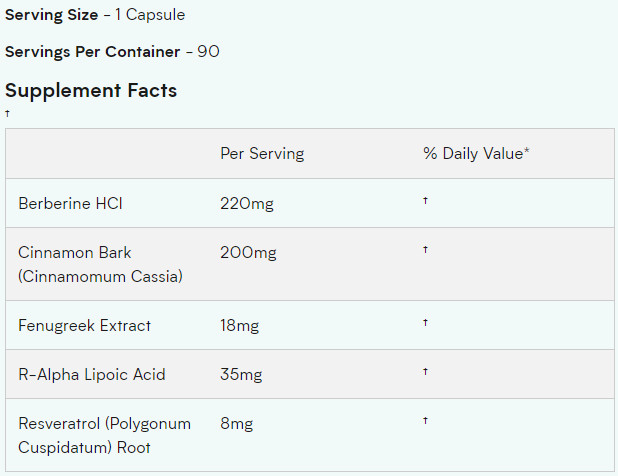
Task: Click the dagger in R-Alpha Lipoic Acid row
Action: (425, 372)
